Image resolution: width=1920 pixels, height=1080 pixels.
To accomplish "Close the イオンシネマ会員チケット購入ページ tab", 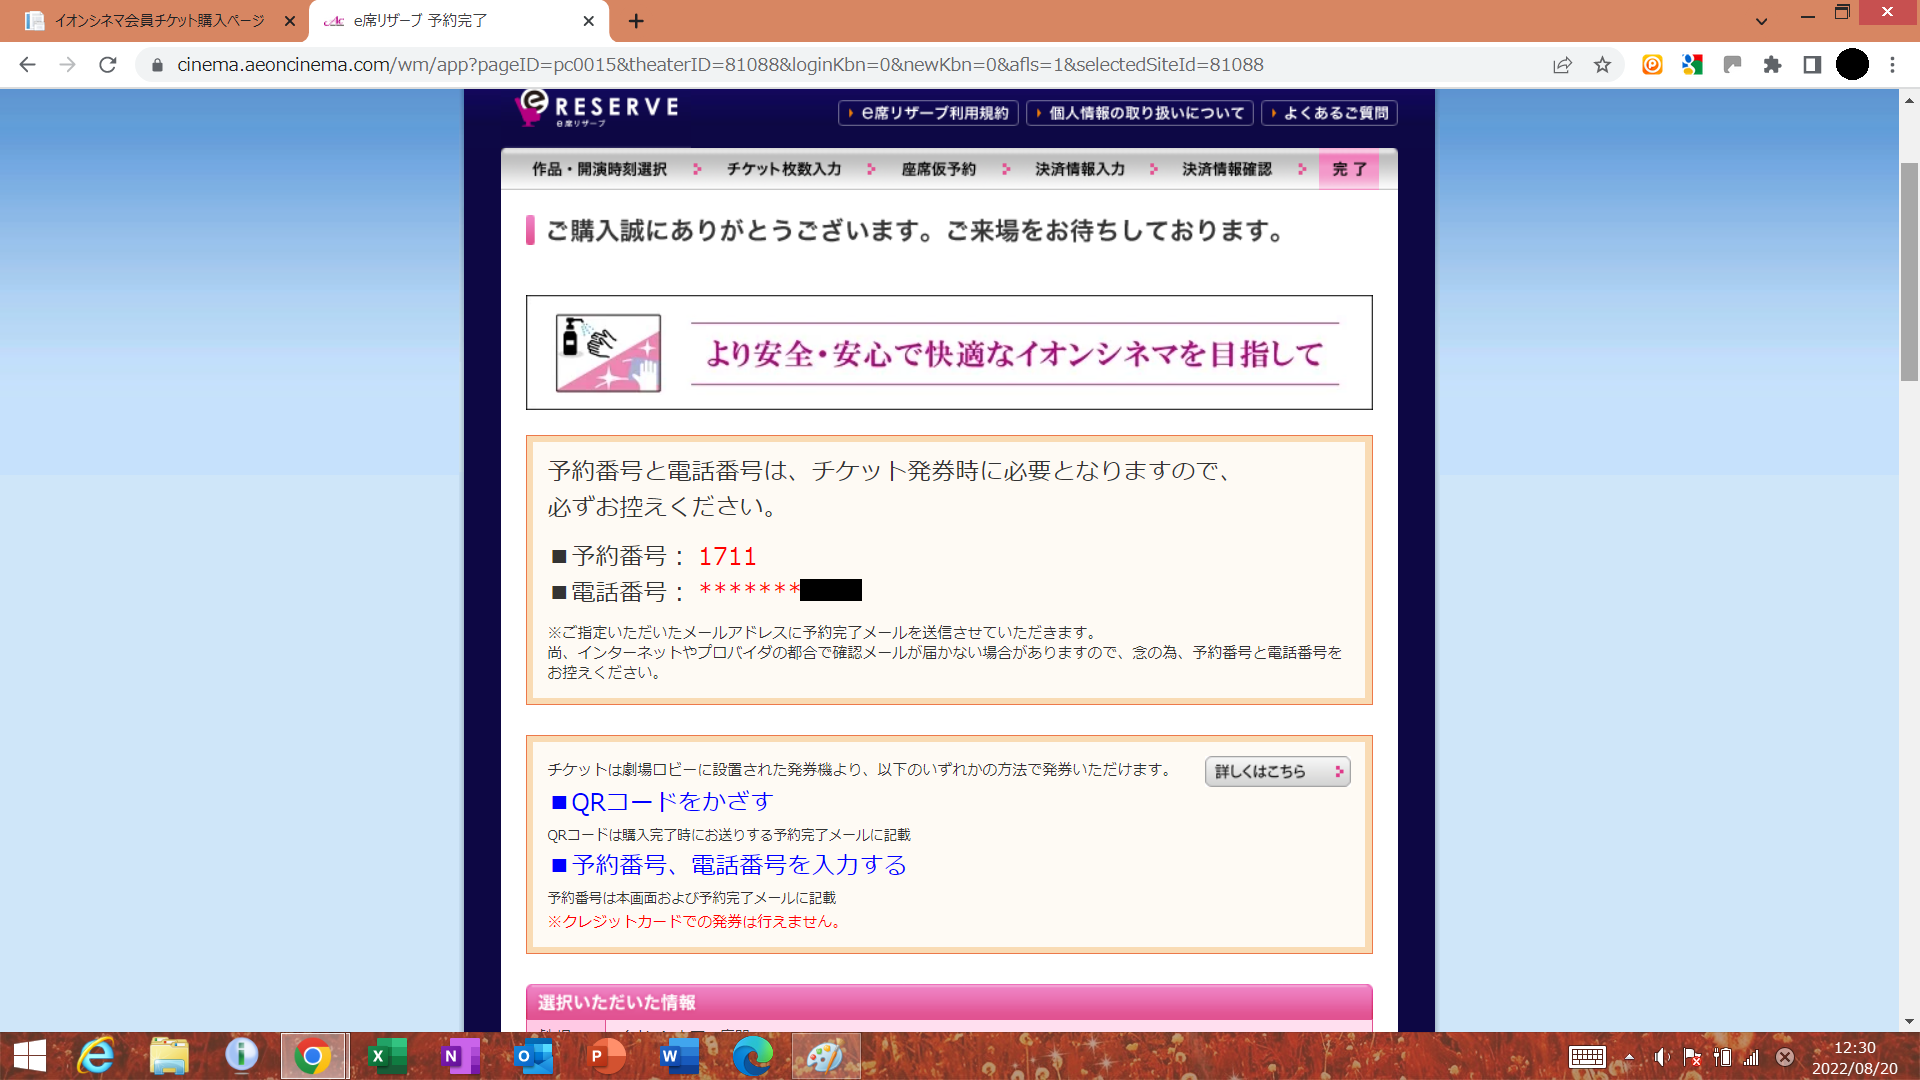I will click(290, 21).
